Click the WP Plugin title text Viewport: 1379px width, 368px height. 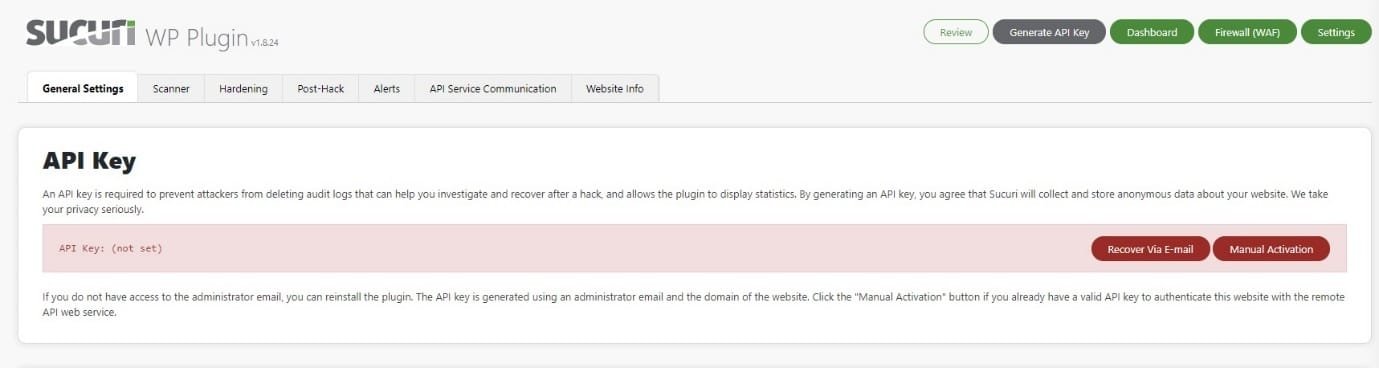[198, 36]
